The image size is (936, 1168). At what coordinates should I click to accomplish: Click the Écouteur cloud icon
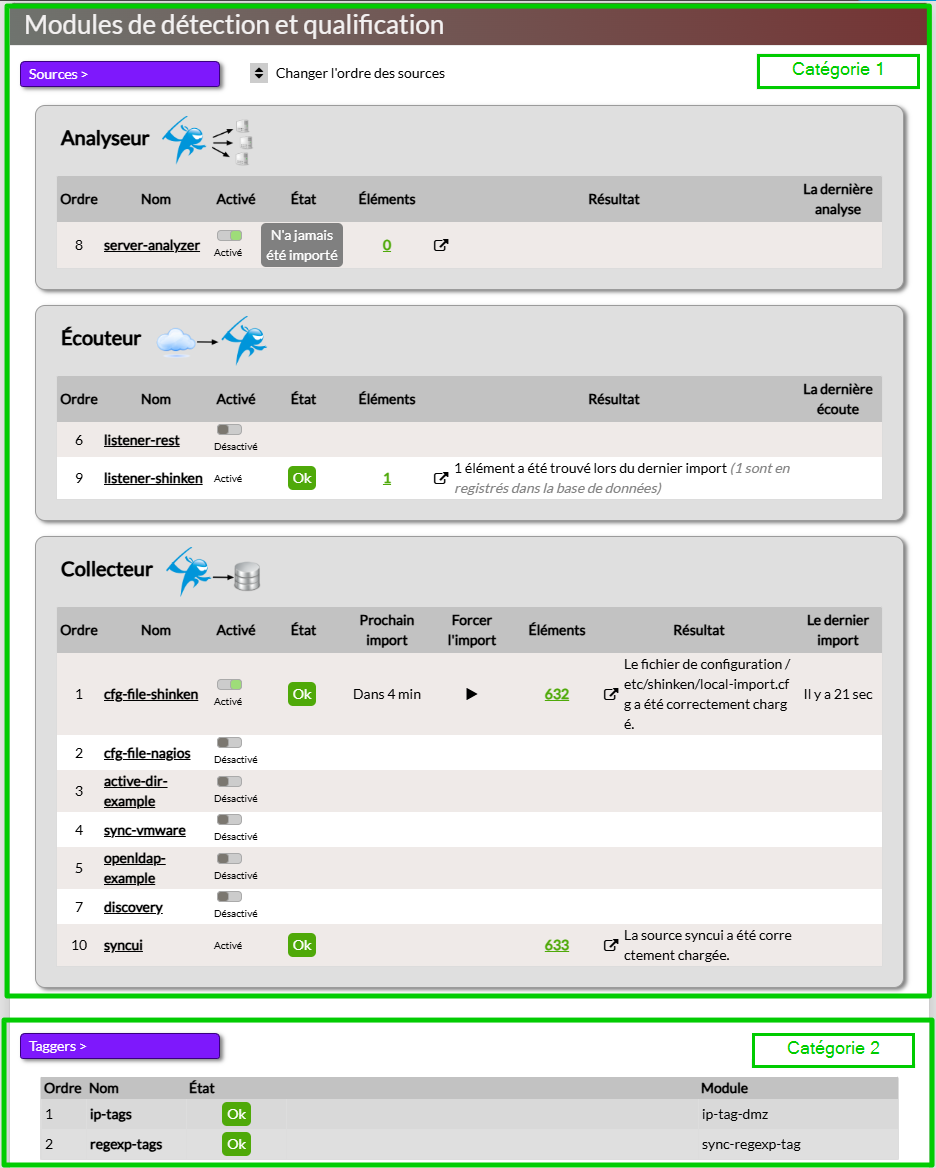[176, 341]
